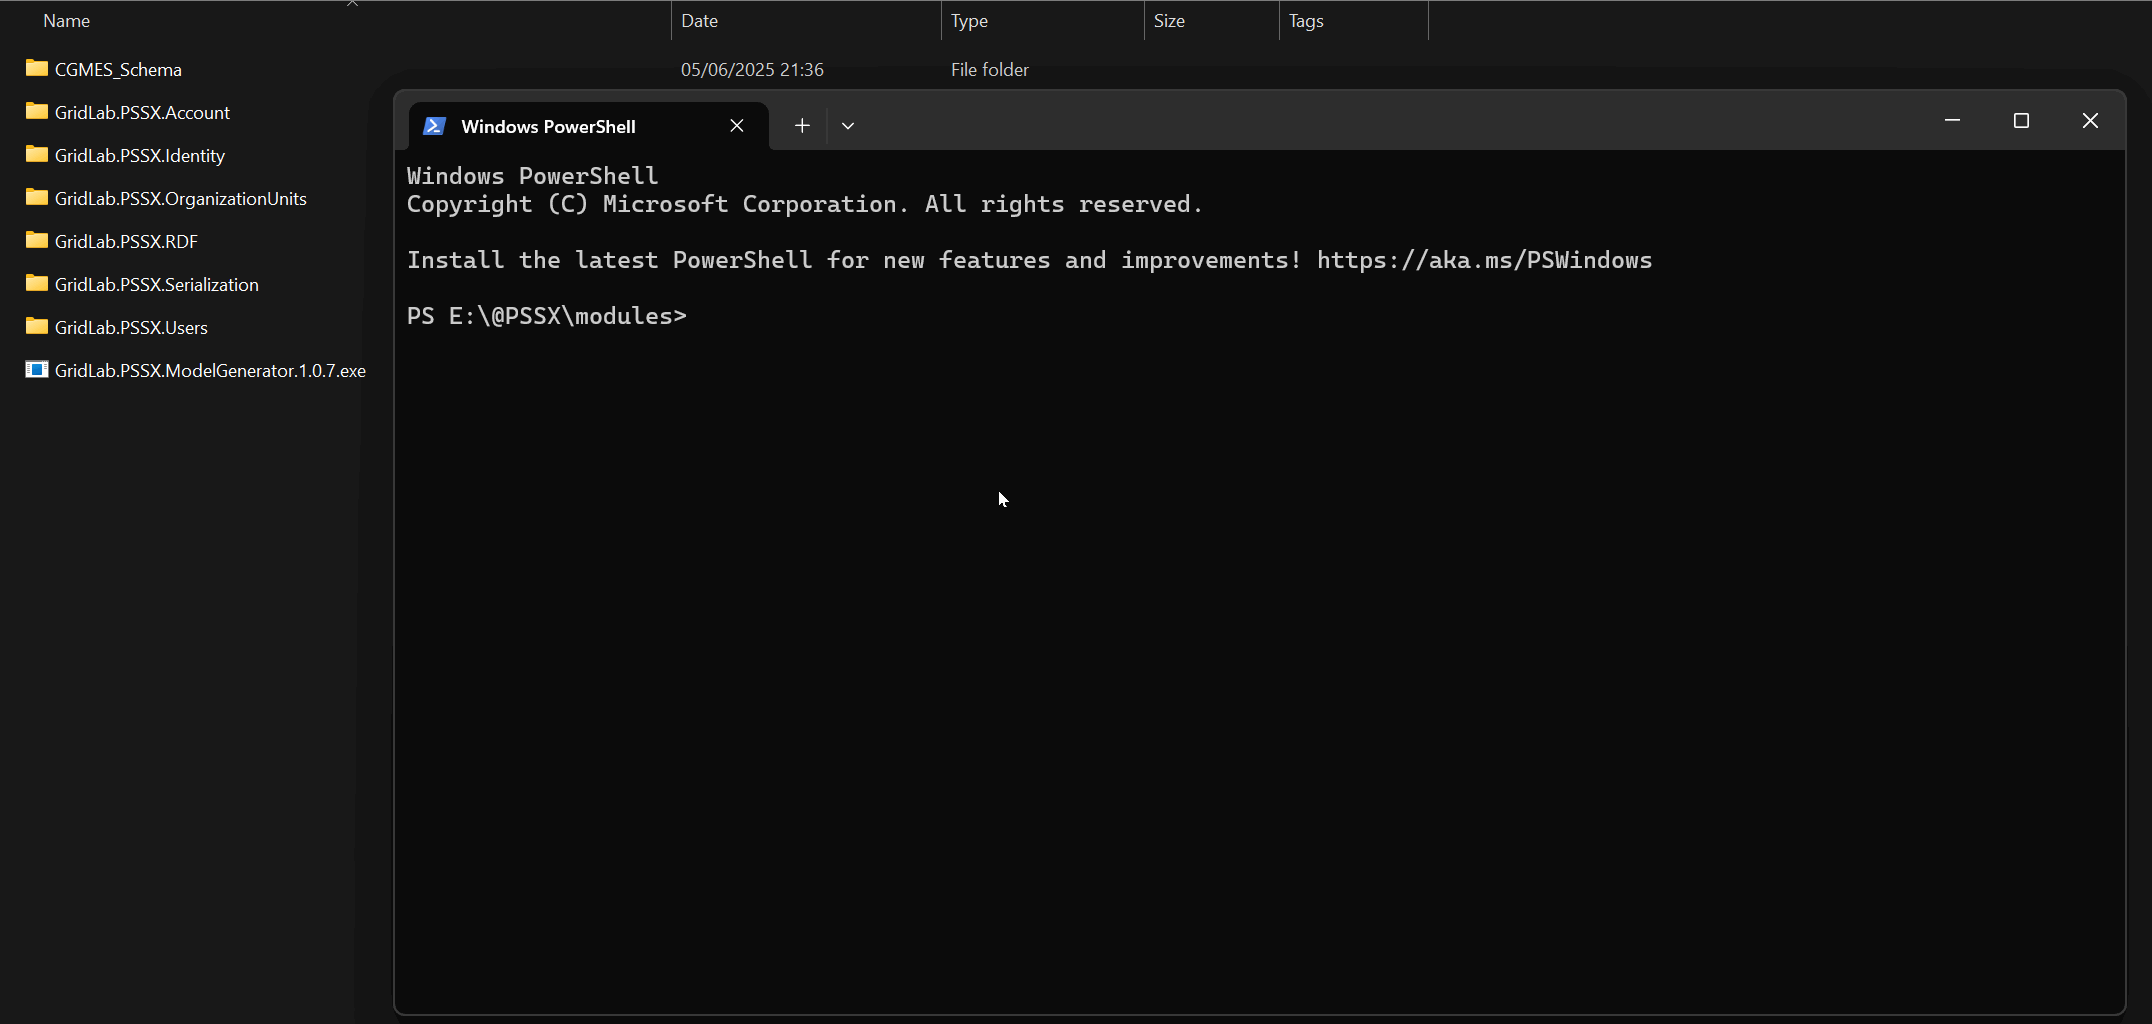This screenshot has height=1024, width=2152.
Task: Click the GridLab.PSSX.Account name
Action: coord(142,113)
